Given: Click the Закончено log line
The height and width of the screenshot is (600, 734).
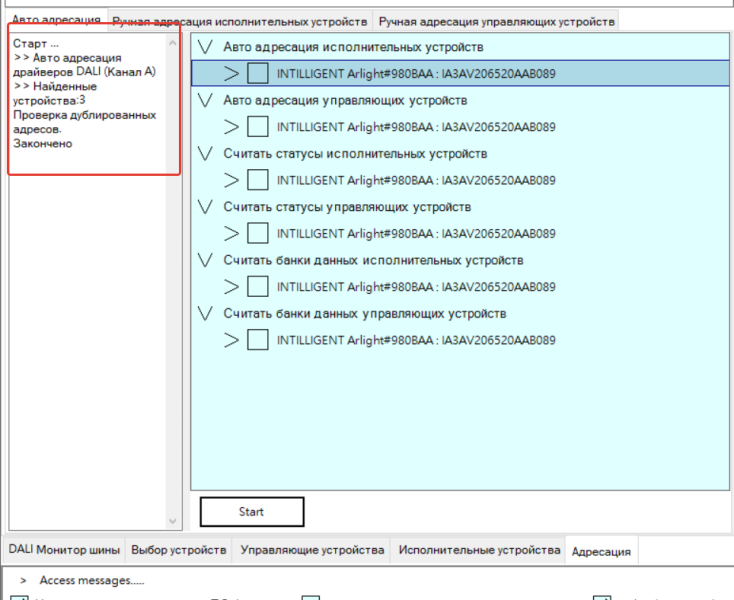Looking at the screenshot, I should (43, 143).
